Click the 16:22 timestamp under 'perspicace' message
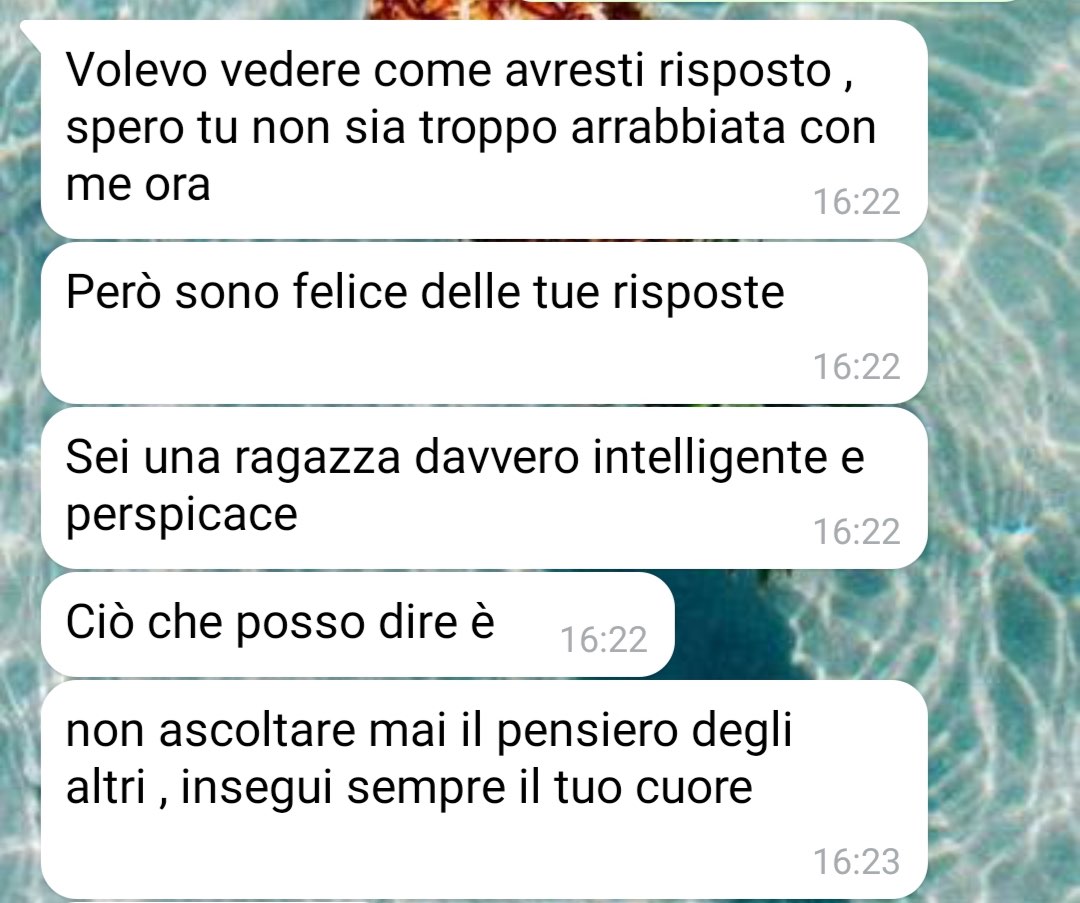This screenshot has width=1080, height=903. [856, 532]
